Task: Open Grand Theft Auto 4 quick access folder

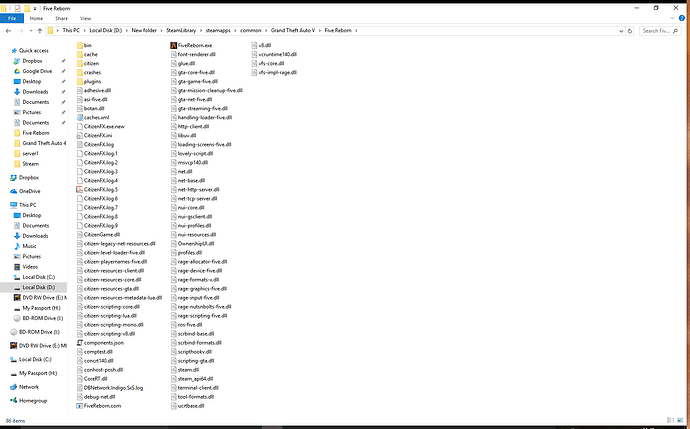Action: click(x=40, y=143)
